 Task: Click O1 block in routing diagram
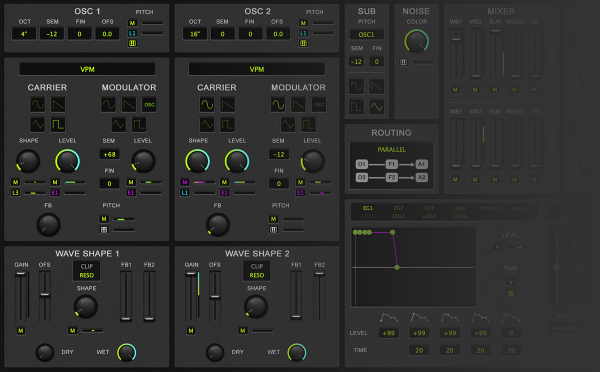pos(362,164)
